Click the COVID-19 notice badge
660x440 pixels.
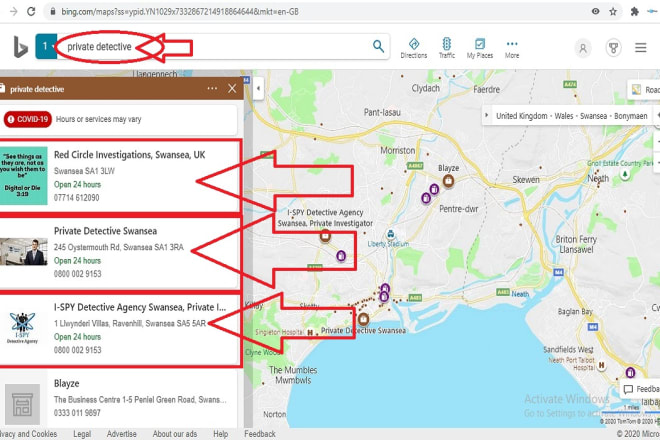pos(28,119)
